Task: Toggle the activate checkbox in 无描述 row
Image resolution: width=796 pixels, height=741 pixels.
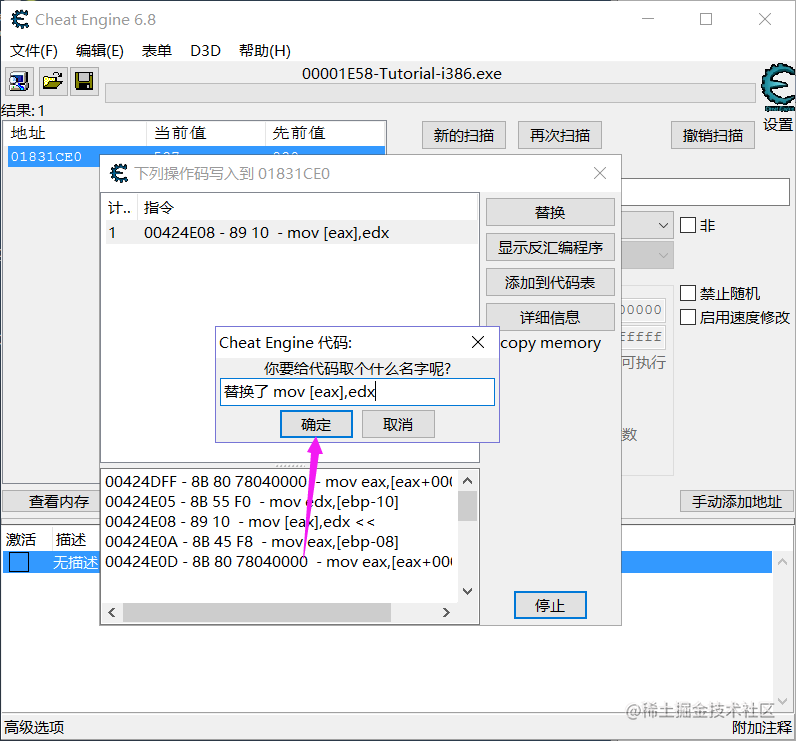Action: click(19, 562)
